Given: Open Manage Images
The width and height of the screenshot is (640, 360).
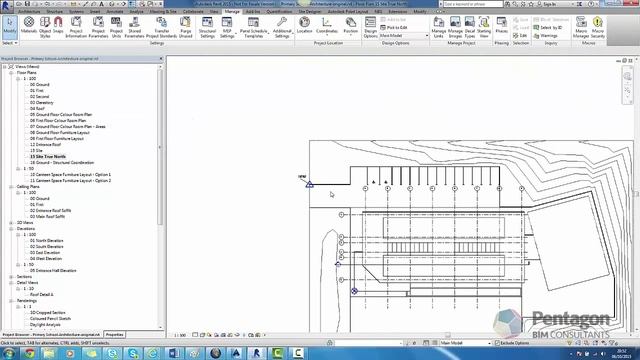Looking at the screenshot, I should point(455,27).
